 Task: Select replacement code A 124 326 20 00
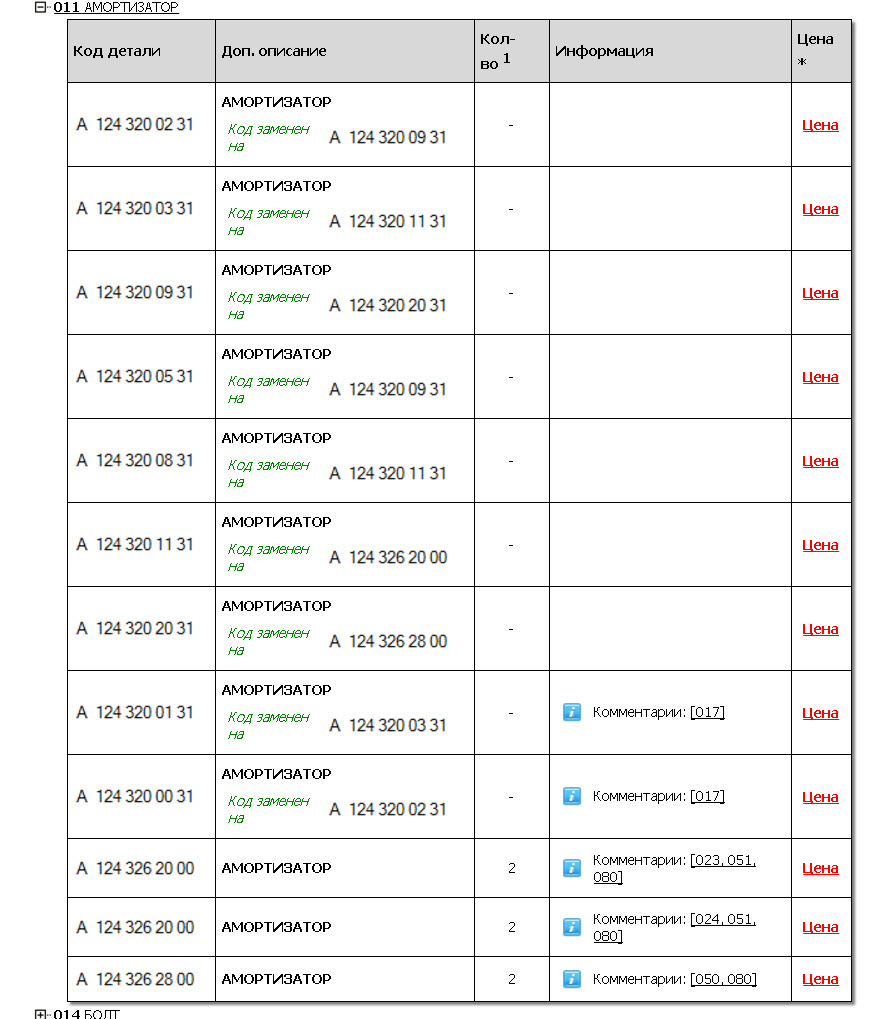[x=388, y=558]
